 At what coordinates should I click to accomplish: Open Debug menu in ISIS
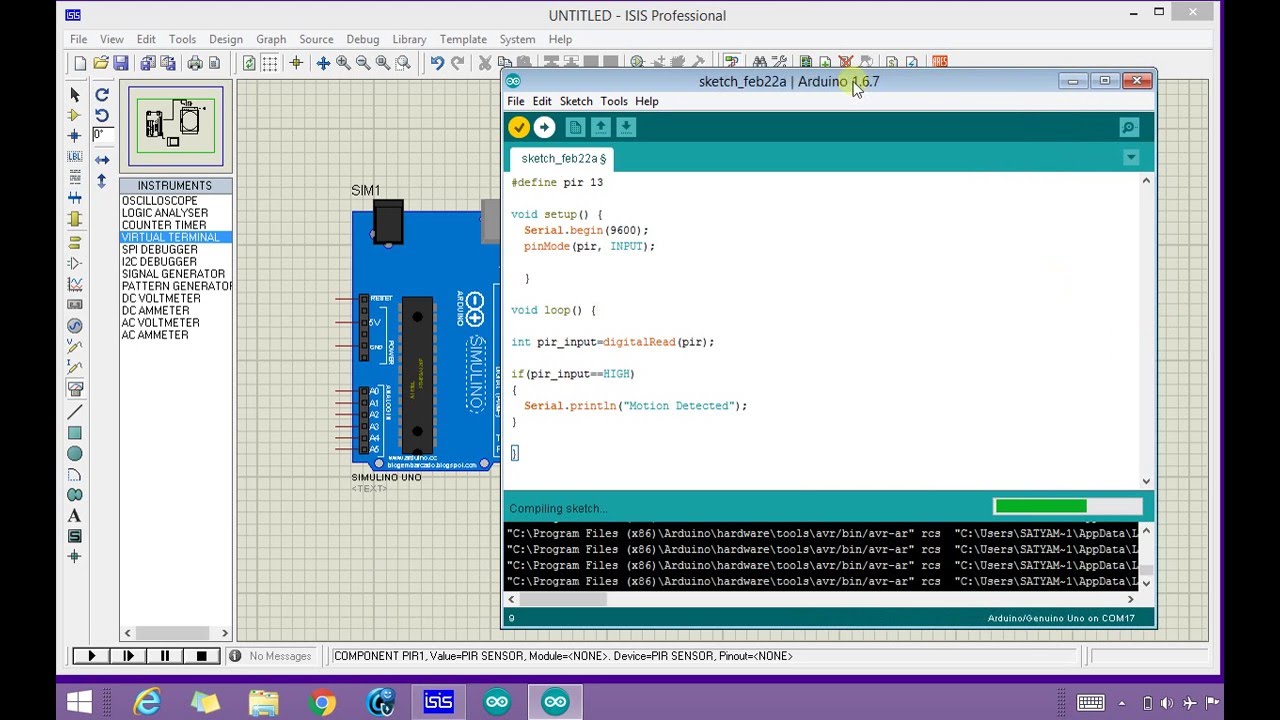point(363,39)
